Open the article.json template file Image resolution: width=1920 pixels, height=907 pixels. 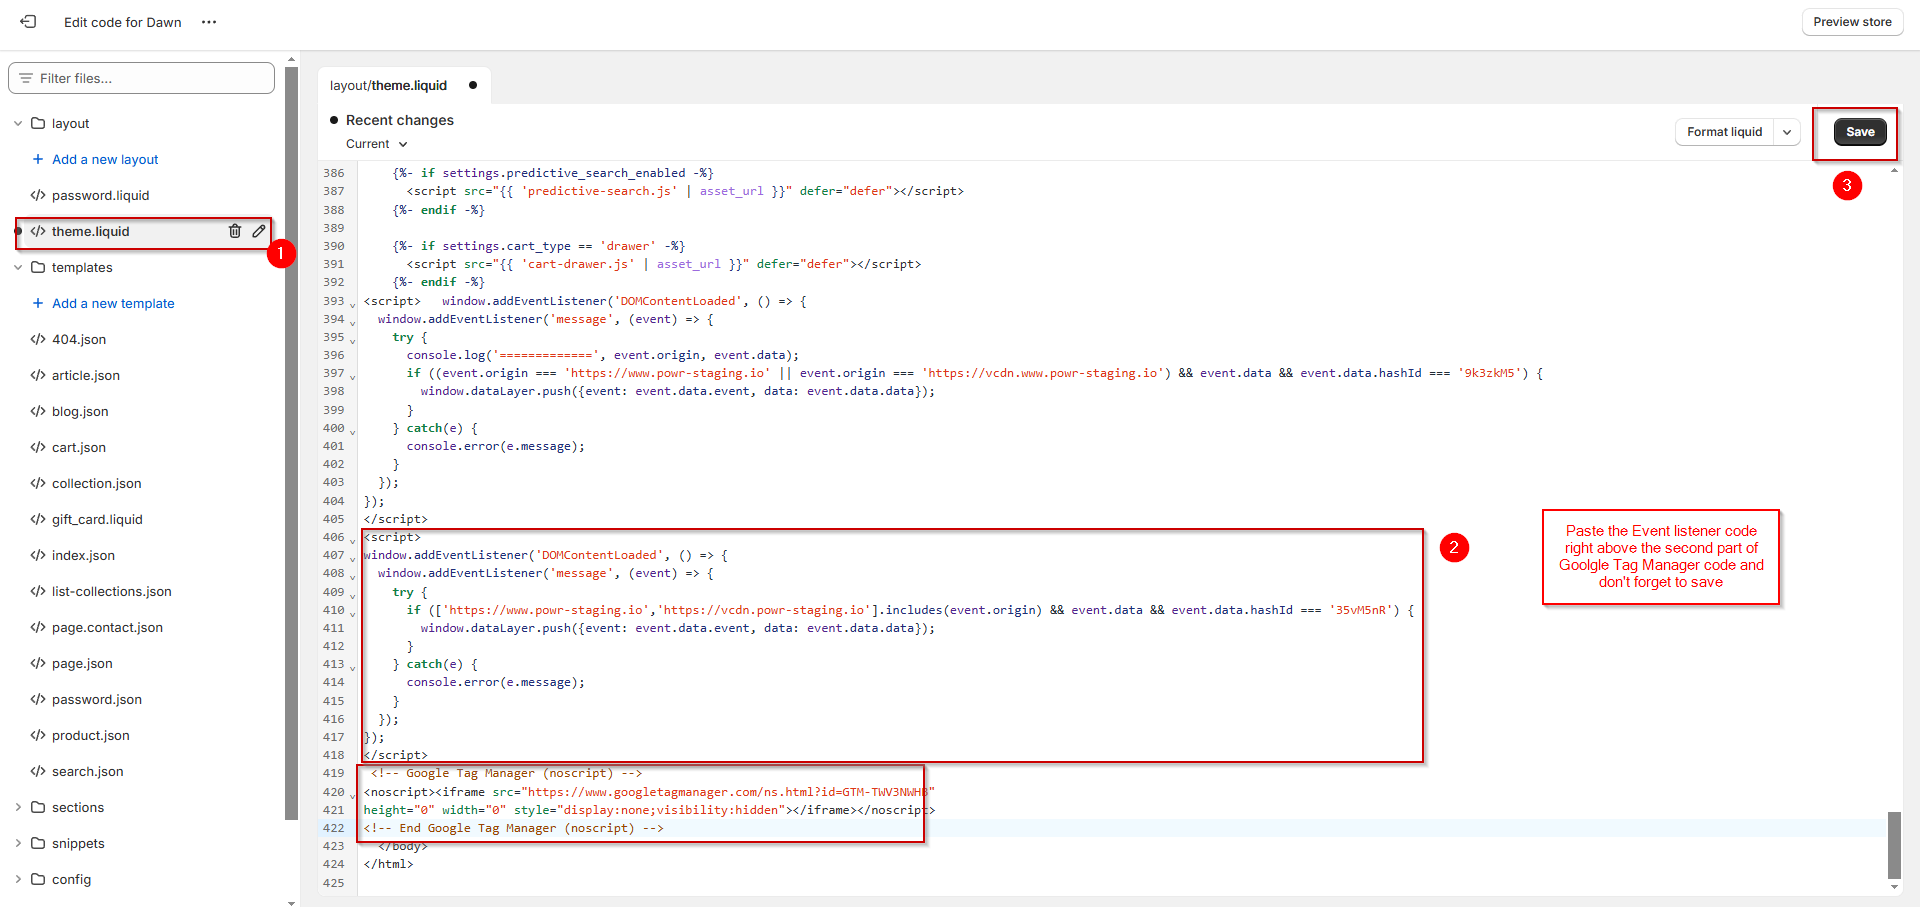point(86,375)
